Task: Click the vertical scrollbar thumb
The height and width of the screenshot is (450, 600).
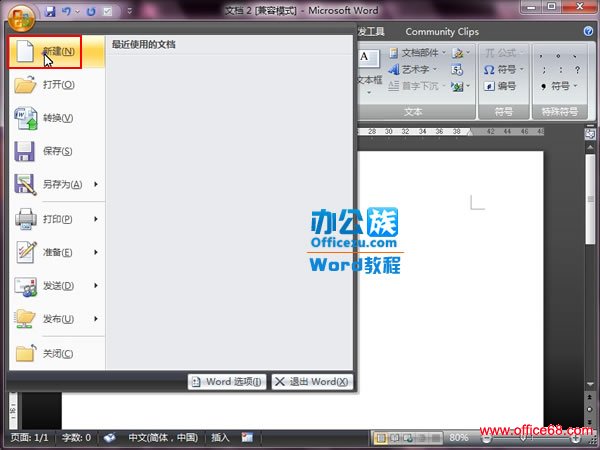Action: pos(590,199)
